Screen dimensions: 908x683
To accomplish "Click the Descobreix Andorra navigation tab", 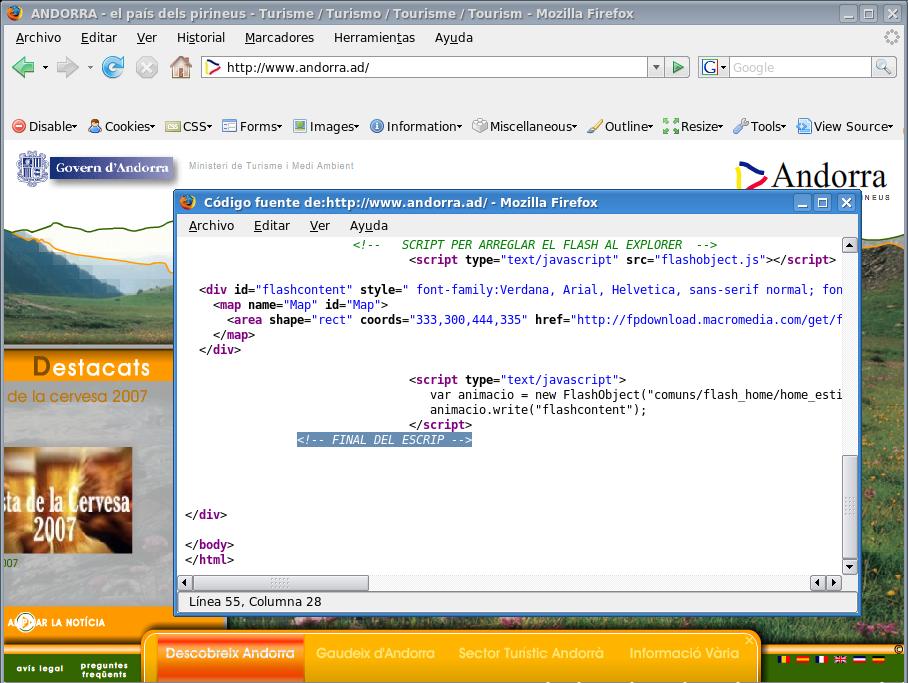I will [x=230, y=653].
